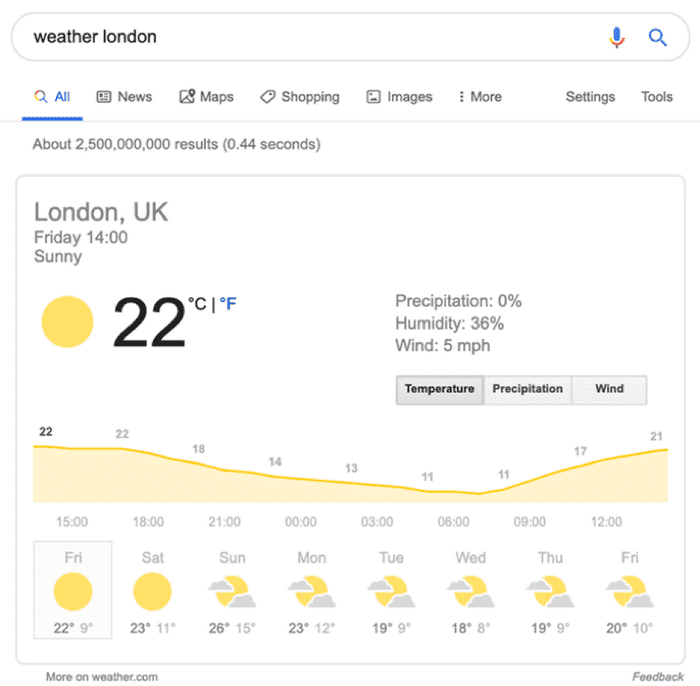Click the voice search microphone icon
700x686 pixels.
pos(617,37)
